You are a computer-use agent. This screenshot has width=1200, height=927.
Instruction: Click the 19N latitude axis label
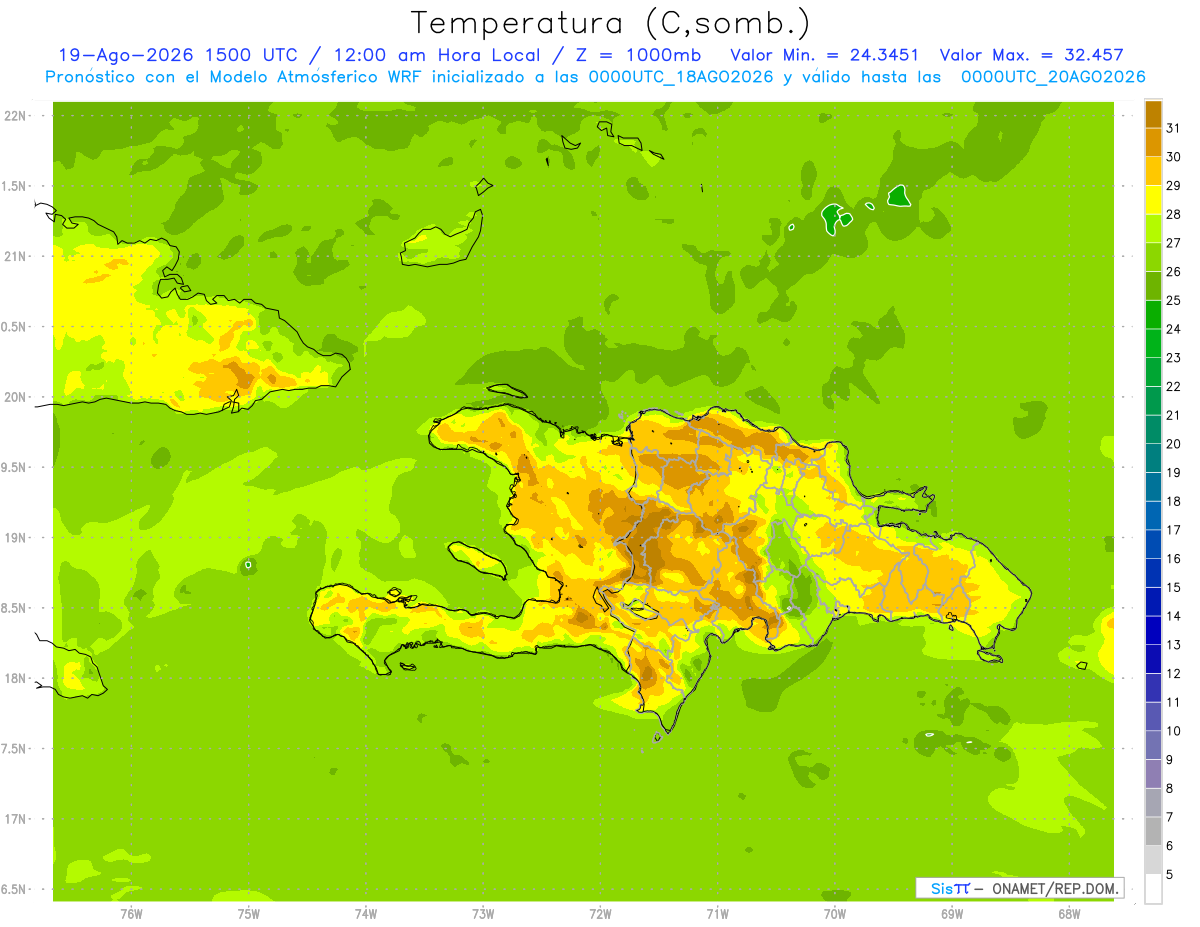15,538
